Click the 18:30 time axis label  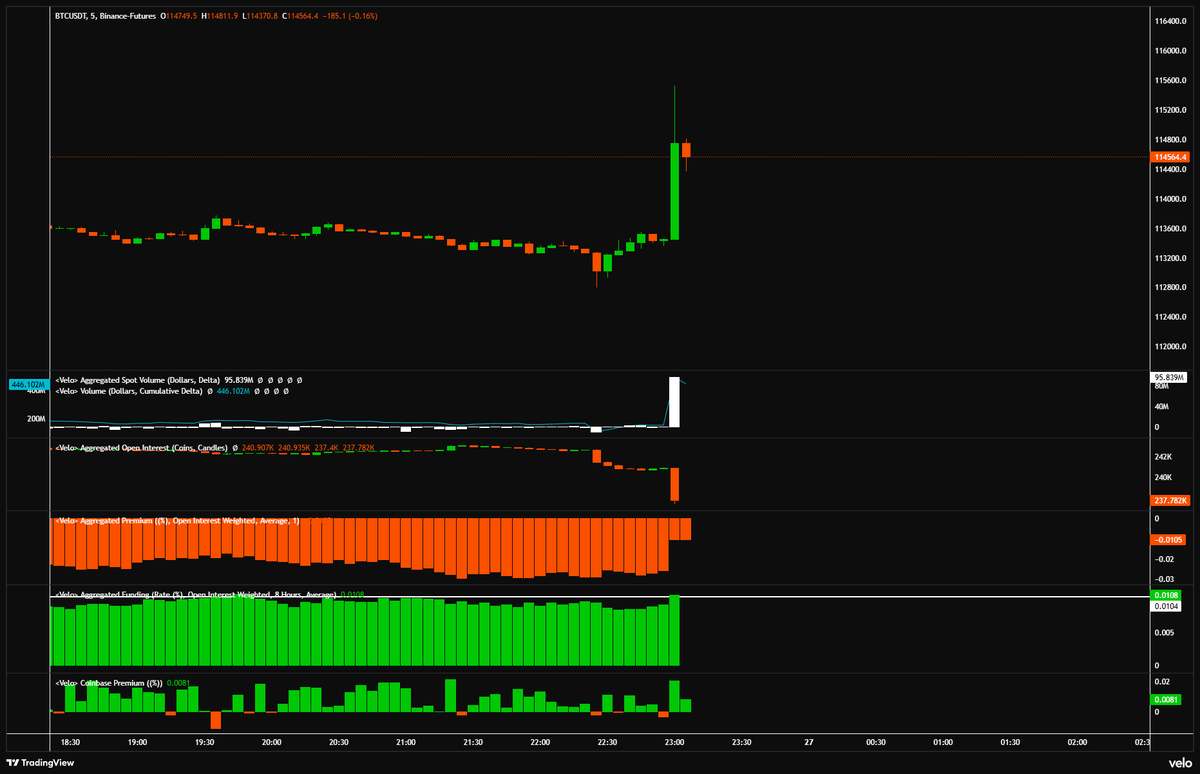tap(70, 743)
